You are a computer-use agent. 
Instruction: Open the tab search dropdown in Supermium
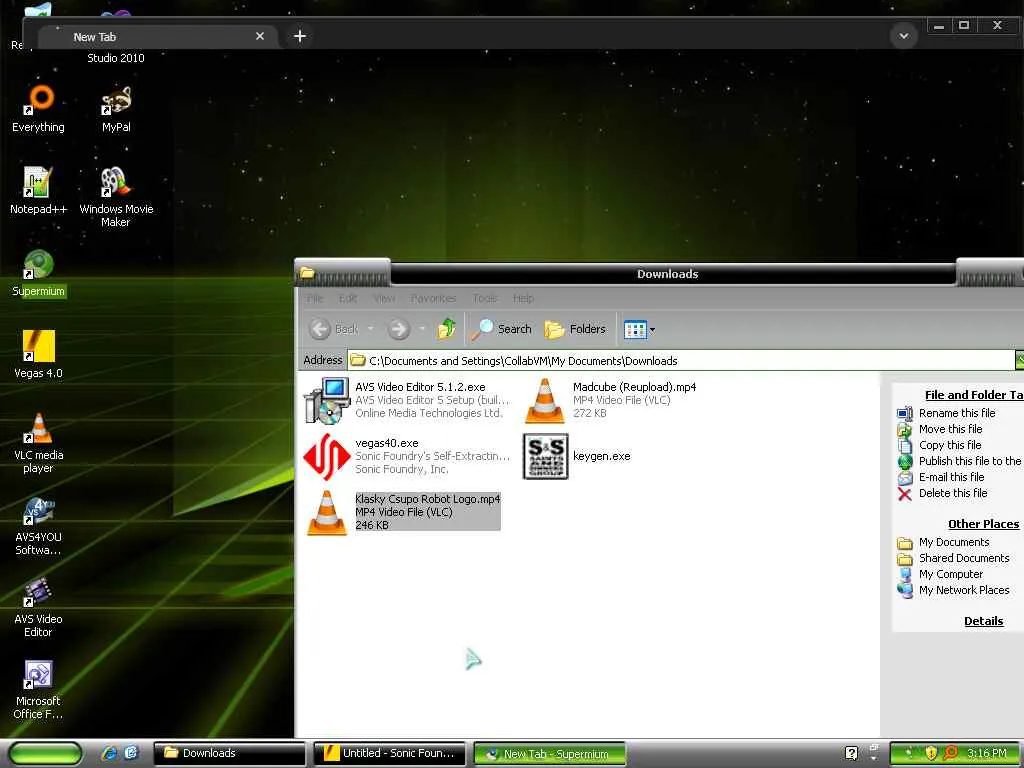[x=904, y=36]
